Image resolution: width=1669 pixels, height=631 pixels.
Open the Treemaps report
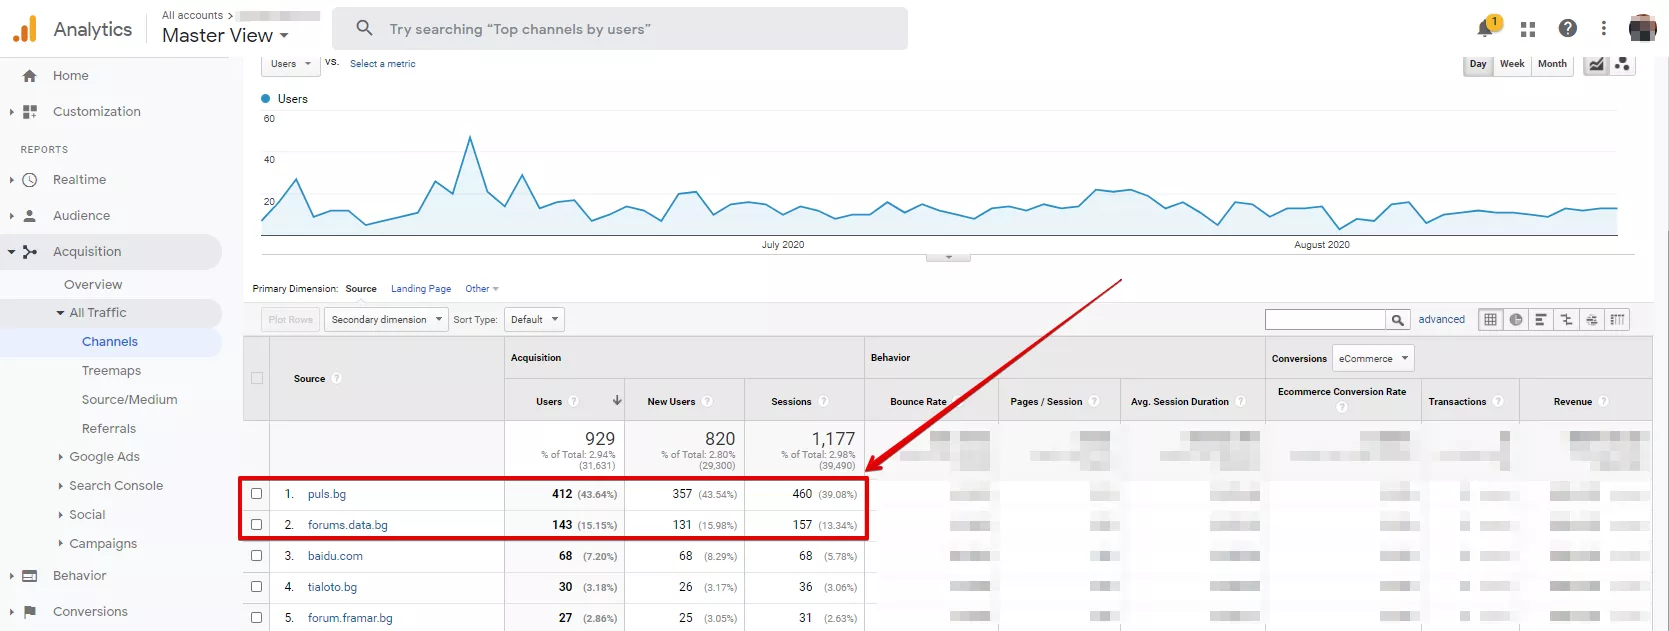click(111, 371)
